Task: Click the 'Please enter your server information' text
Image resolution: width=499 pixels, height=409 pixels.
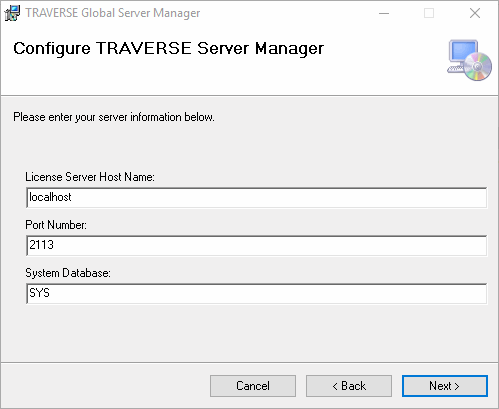Action: click(114, 117)
